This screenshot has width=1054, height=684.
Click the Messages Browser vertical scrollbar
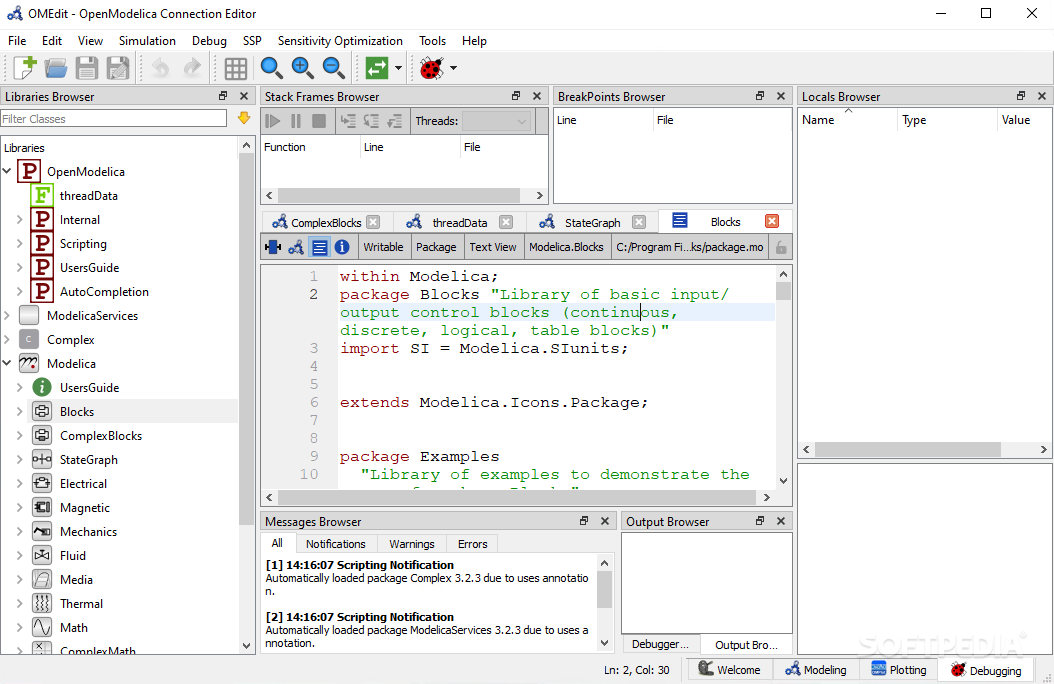coord(604,589)
